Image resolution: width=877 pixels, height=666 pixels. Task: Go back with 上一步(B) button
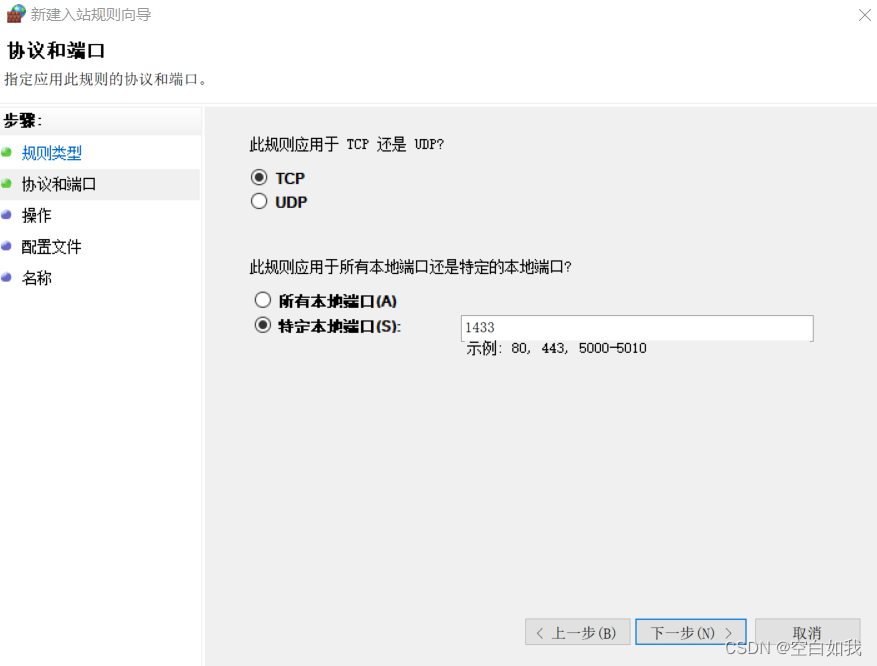click(x=577, y=632)
